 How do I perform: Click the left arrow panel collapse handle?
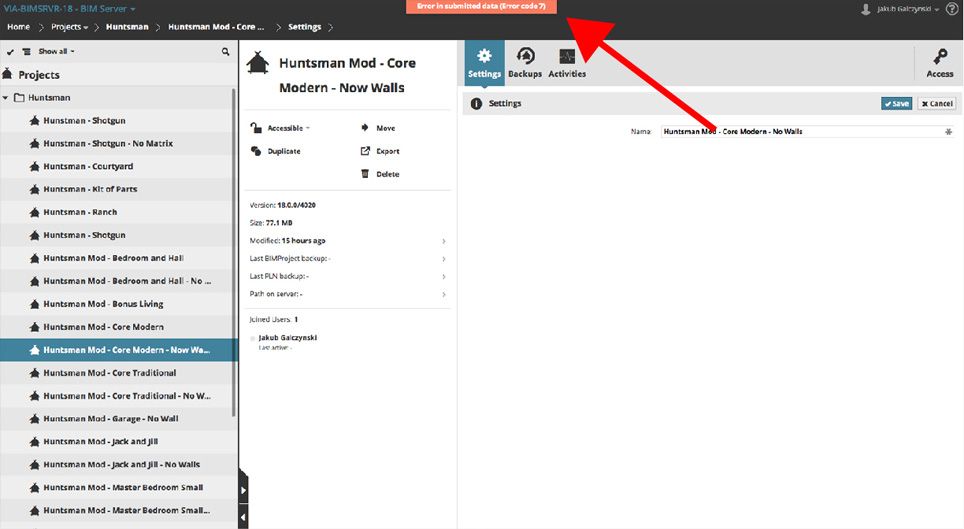click(x=243, y=517)
